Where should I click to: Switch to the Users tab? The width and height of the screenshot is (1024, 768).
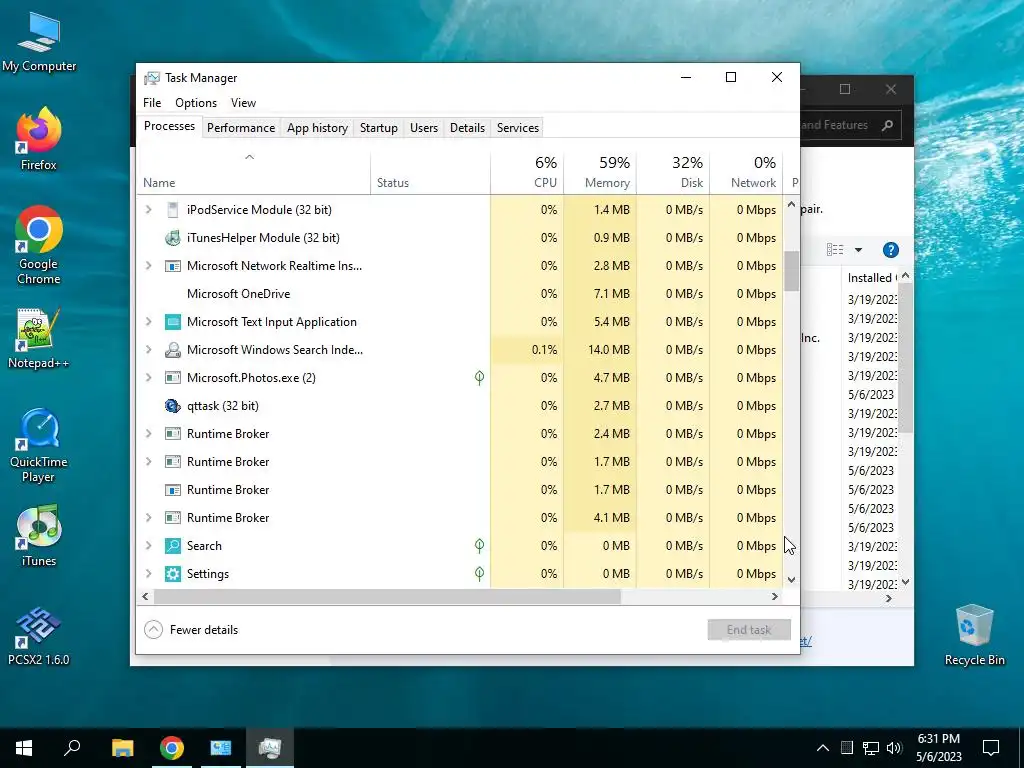[x=424, y=128]
